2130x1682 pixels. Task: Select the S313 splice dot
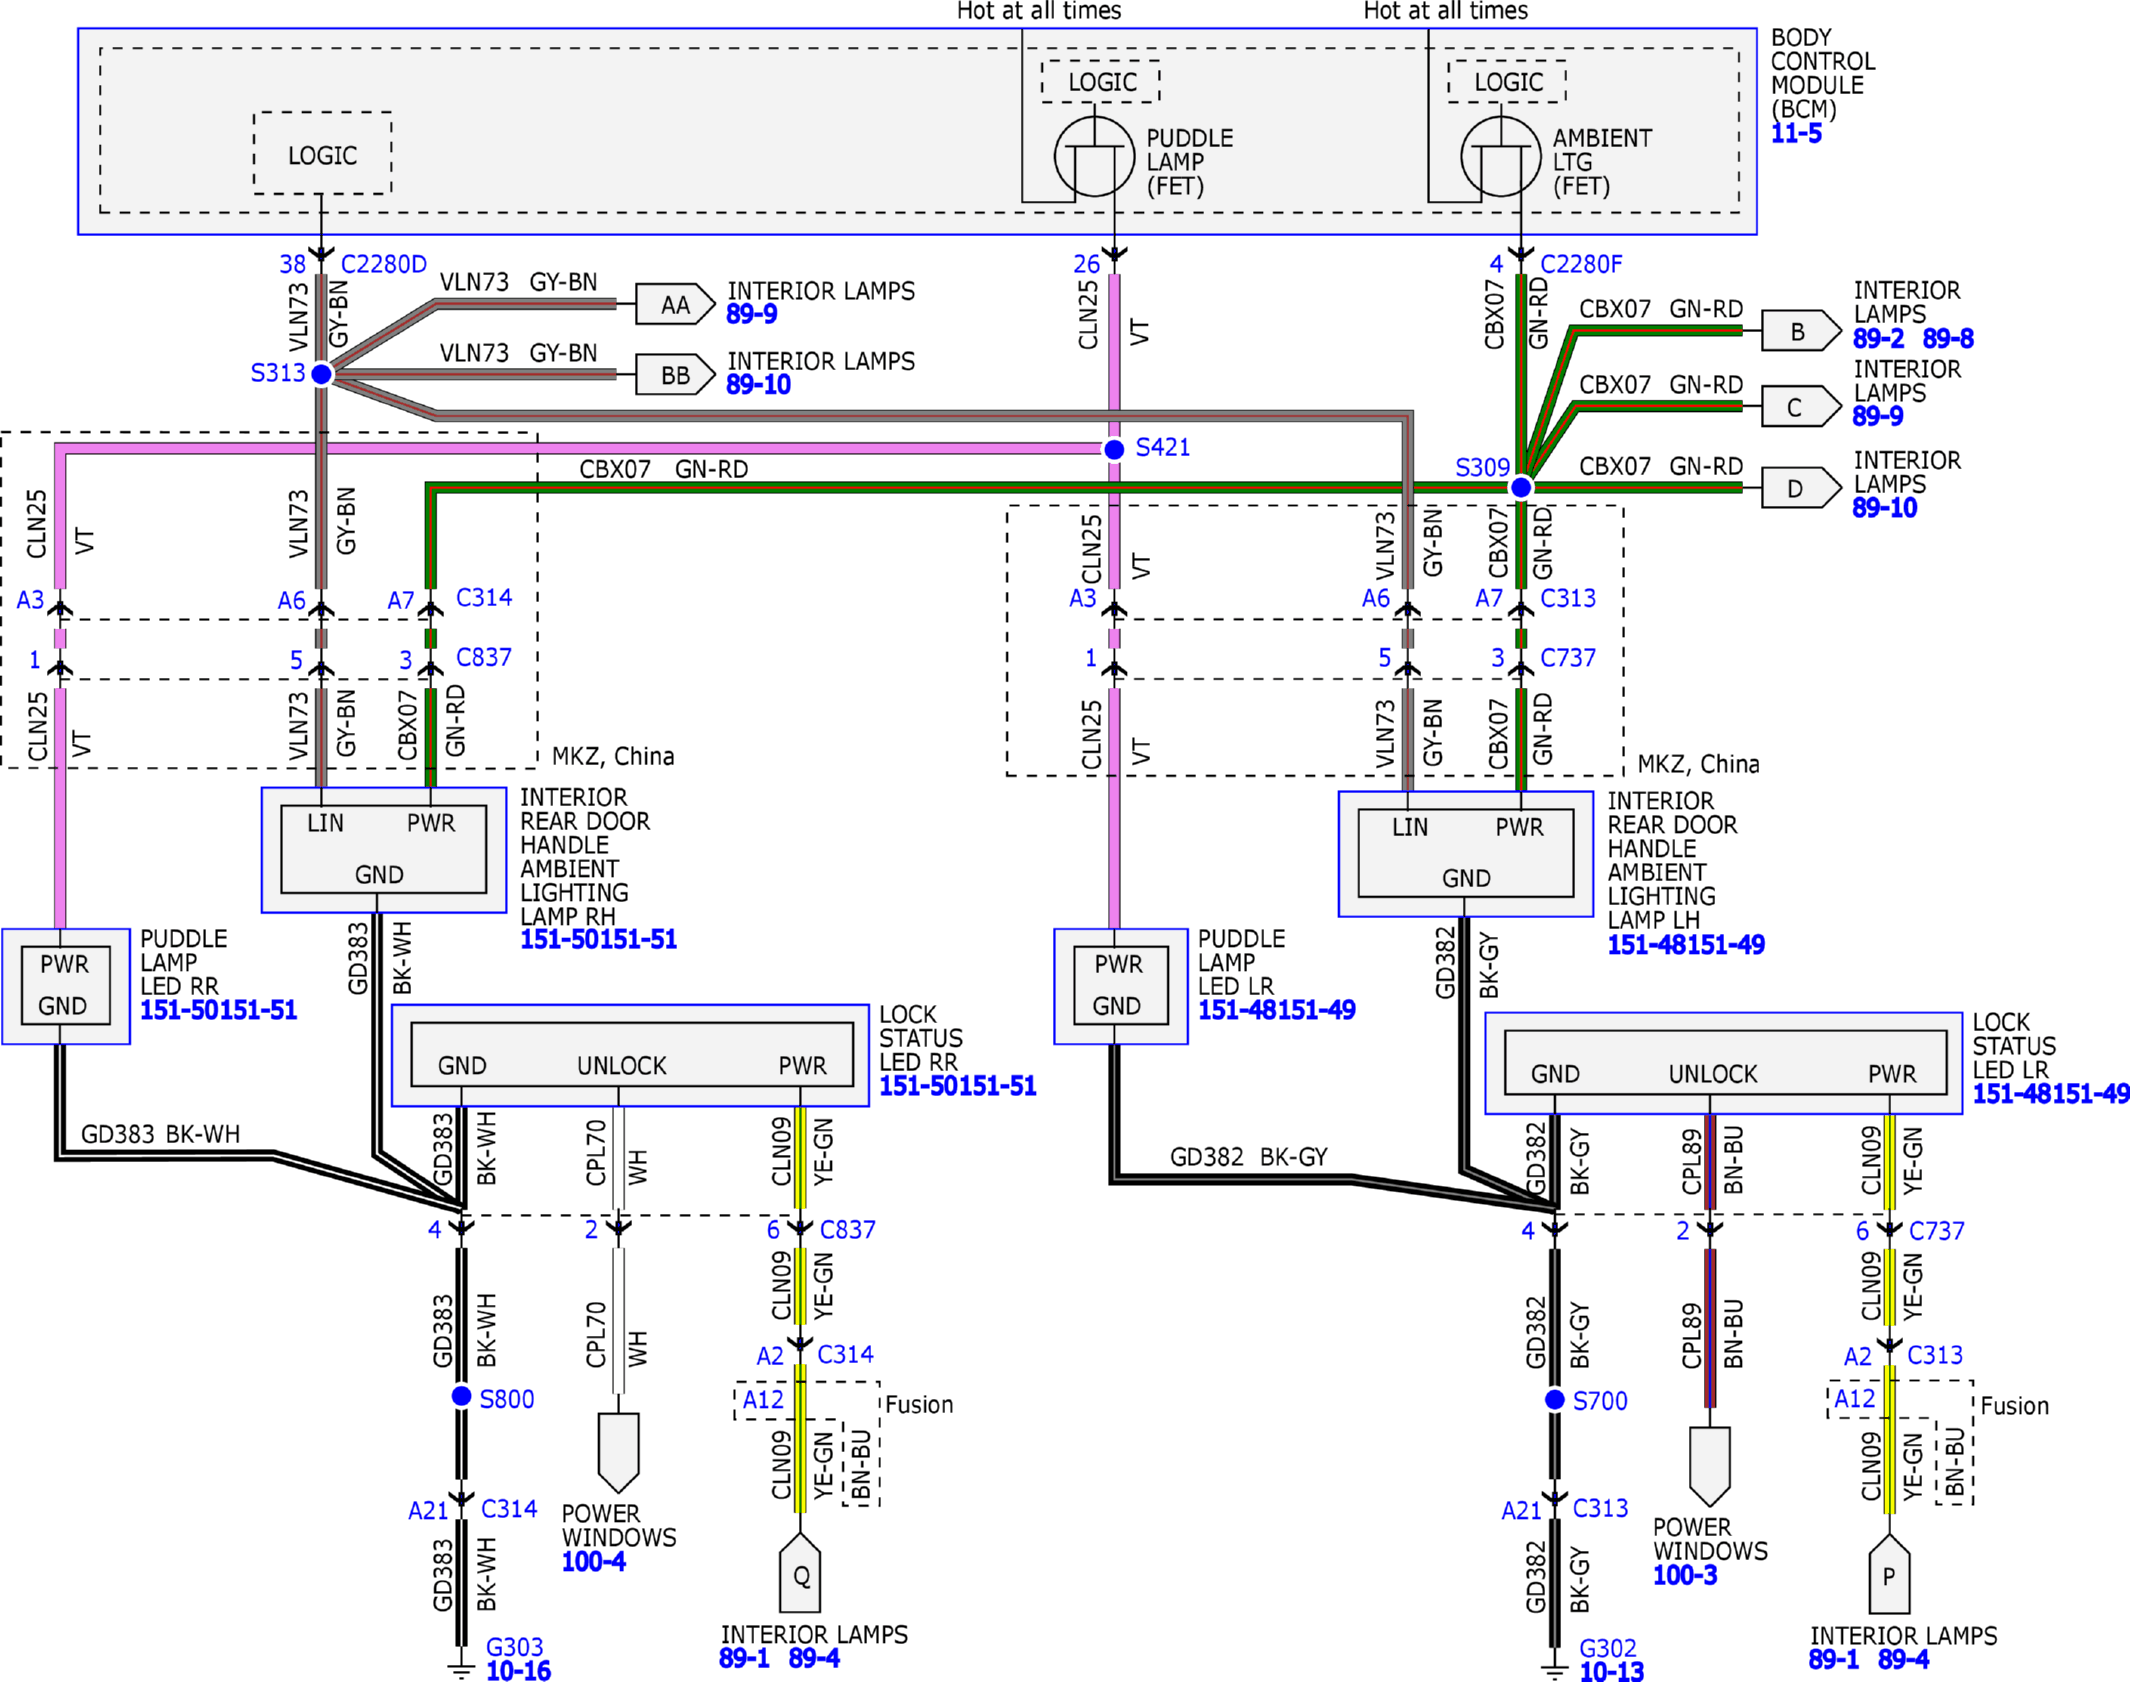321,374
